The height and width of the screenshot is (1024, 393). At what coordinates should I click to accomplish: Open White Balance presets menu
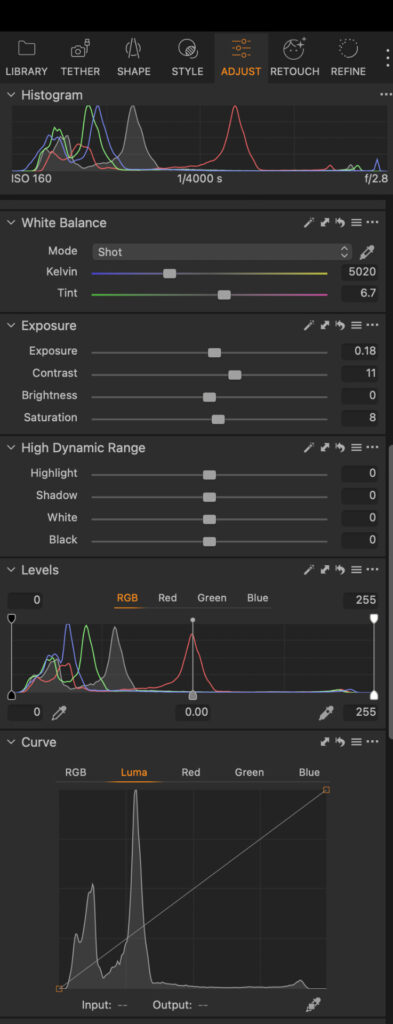point(356,223)
